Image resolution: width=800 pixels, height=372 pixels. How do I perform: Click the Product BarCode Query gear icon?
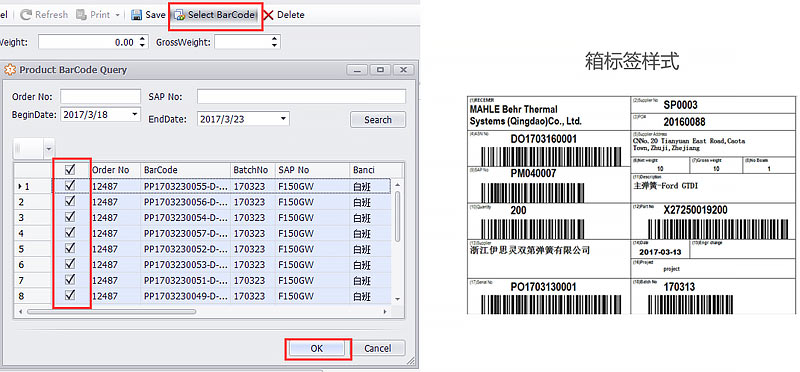coord(10,69)
